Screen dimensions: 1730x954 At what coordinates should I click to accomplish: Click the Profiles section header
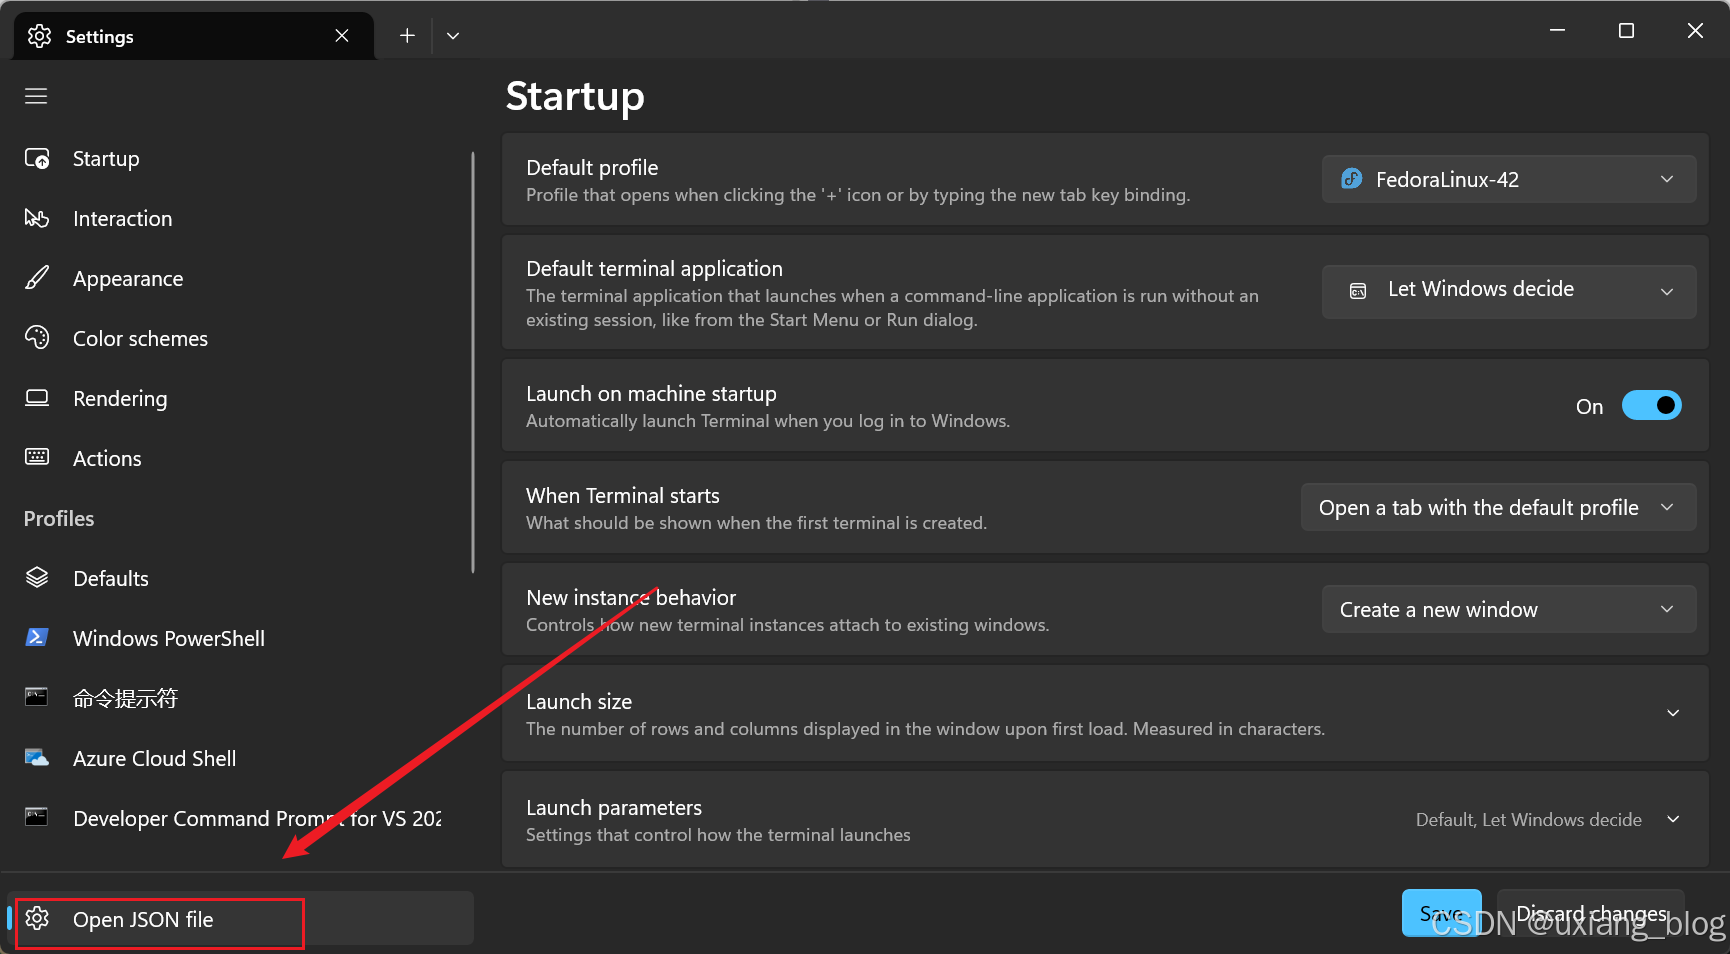click(x=59, y=518)
